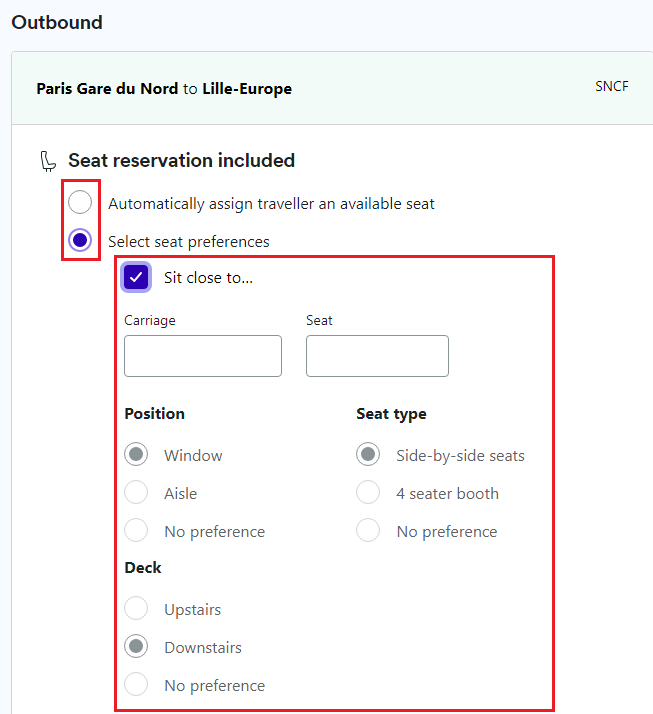653x714 pixels.
Task: Choose No preference under Deck
Action: pos(136,684)
